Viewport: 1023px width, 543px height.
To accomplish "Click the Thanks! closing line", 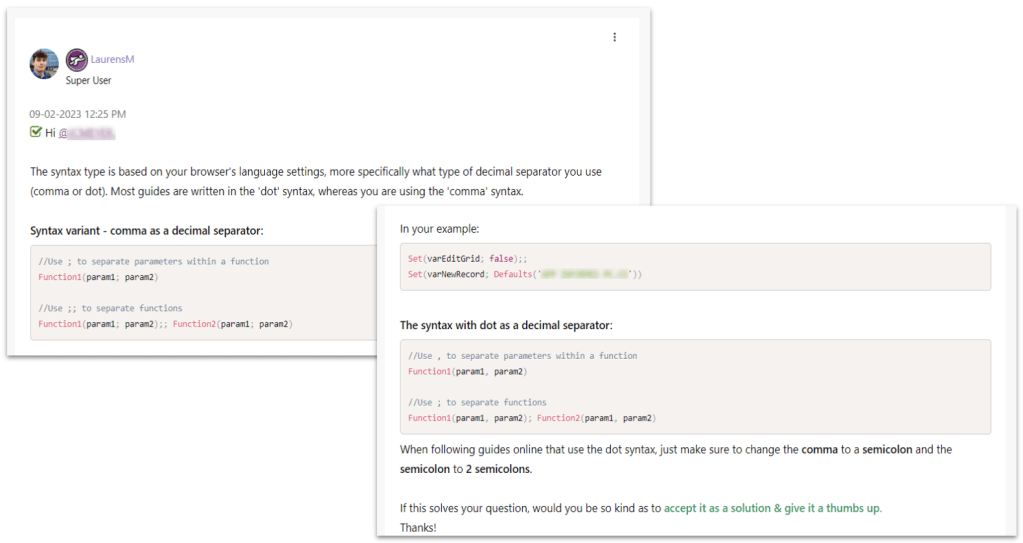I will point(418,527).
